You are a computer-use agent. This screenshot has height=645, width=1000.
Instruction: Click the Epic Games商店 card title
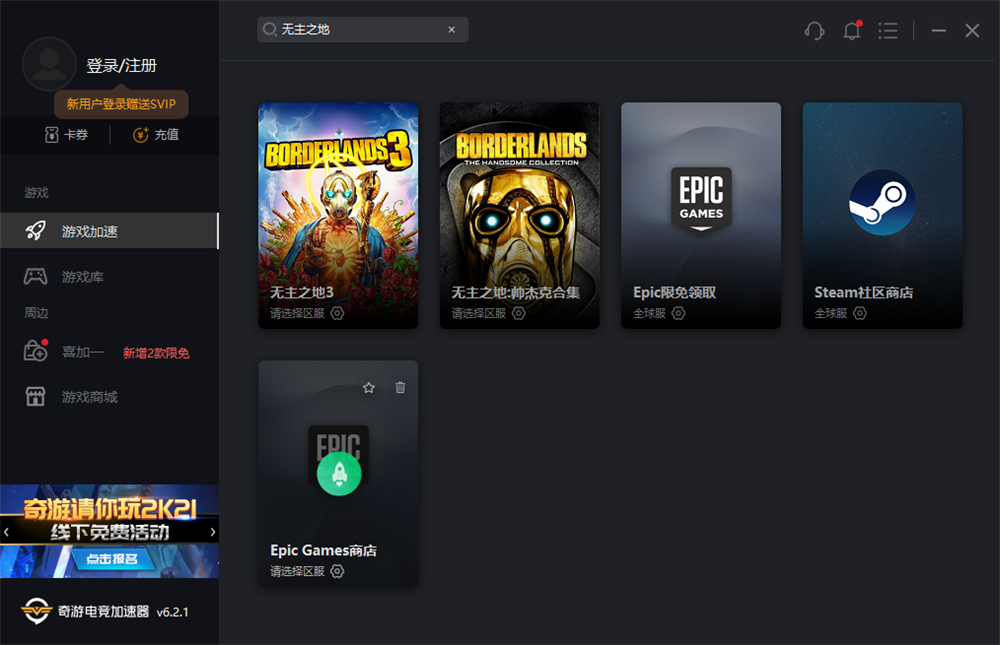pyautogui.click(x=323, y=550)
